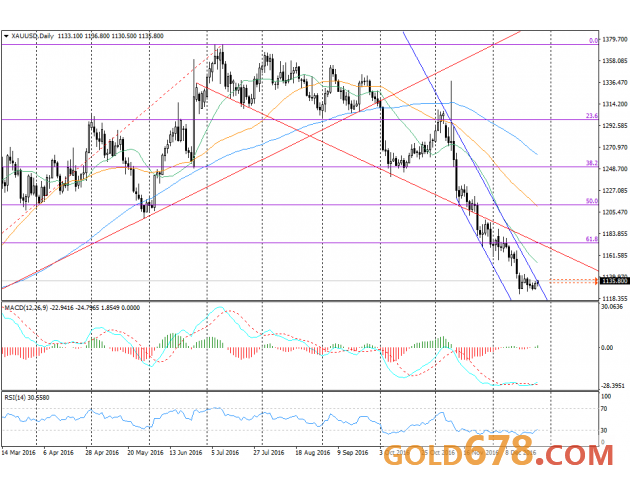Screen dimensions: 630x490
Task: Click the MACD(12,26,9) indicator label
Action: click(25, 308)
